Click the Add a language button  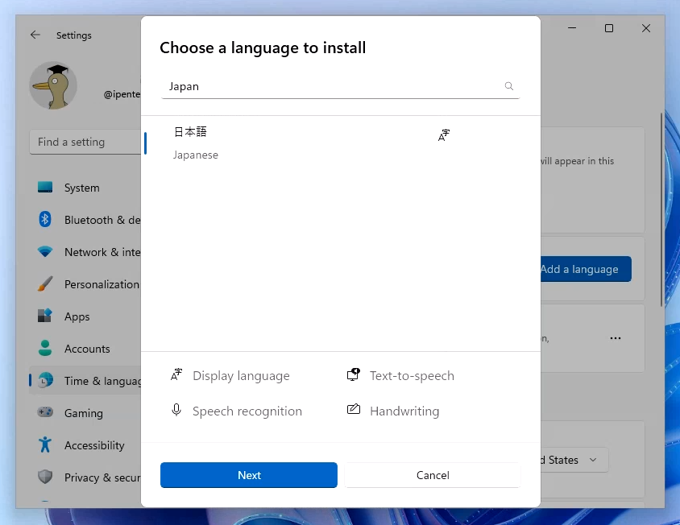pos(586,269)
